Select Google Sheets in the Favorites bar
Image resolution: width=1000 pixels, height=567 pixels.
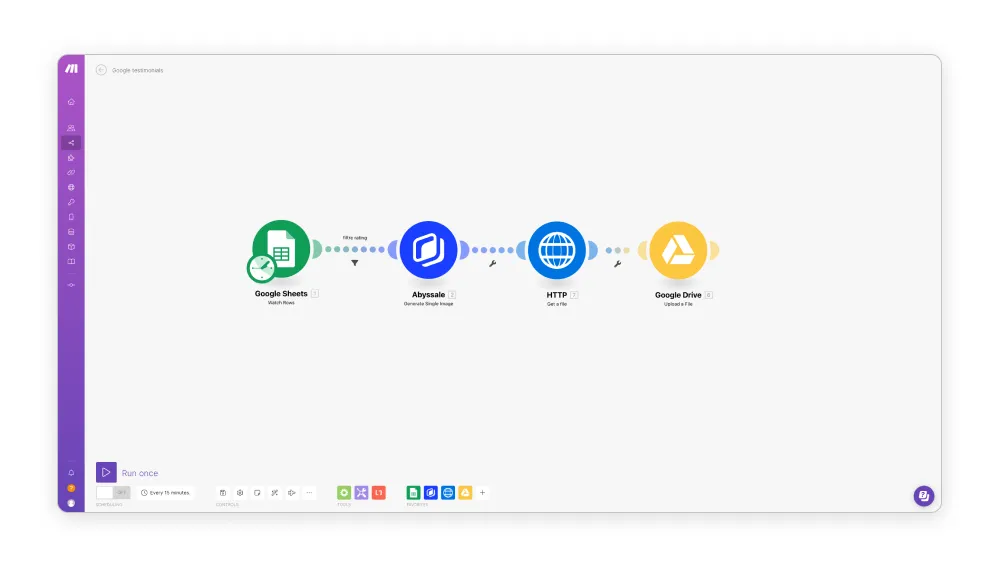(x=413, y=492)
